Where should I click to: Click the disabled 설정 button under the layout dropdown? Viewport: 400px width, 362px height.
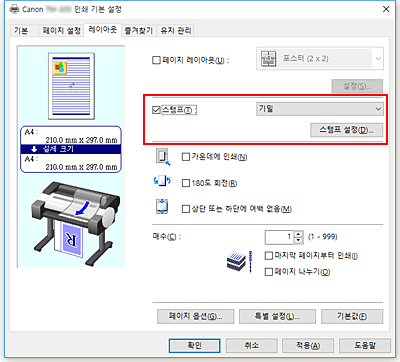pyautogui.click(x=357, y=86)
